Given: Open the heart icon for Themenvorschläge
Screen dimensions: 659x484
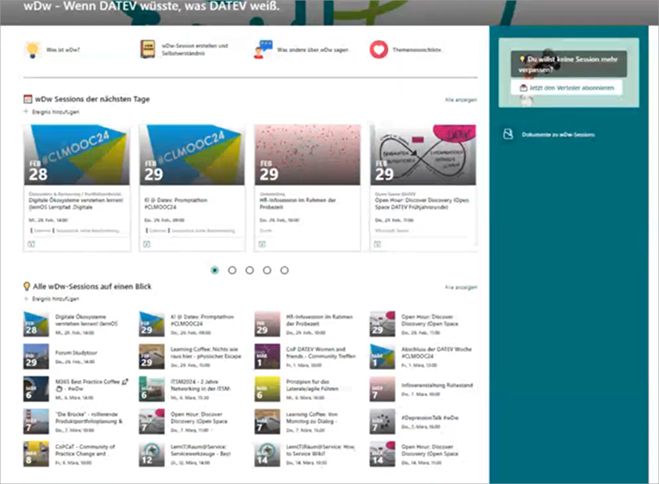Looking at the screenshot, I should pyautogui.click(x=378, y=49).
